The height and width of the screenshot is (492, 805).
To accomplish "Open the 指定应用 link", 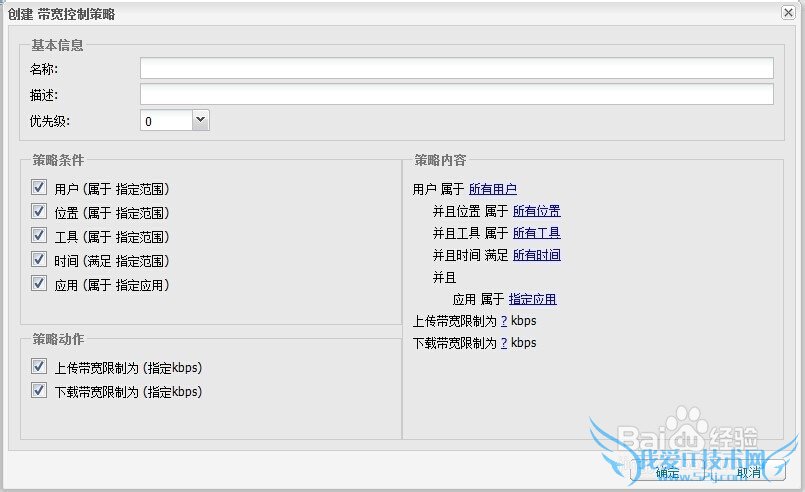I will pyautogui.click(x=532, y=299).
